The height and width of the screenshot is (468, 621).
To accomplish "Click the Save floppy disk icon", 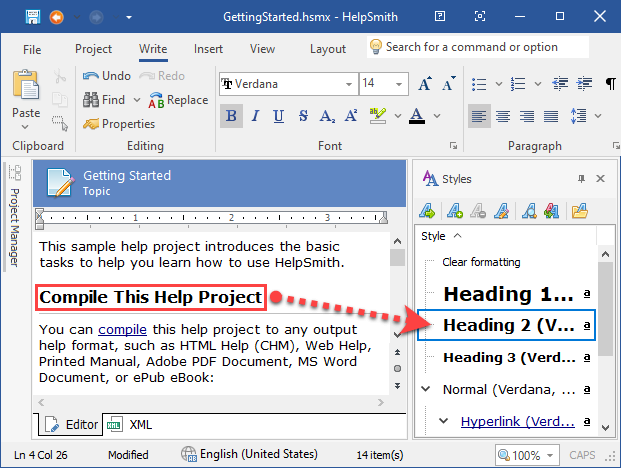I will pos(33,17).
